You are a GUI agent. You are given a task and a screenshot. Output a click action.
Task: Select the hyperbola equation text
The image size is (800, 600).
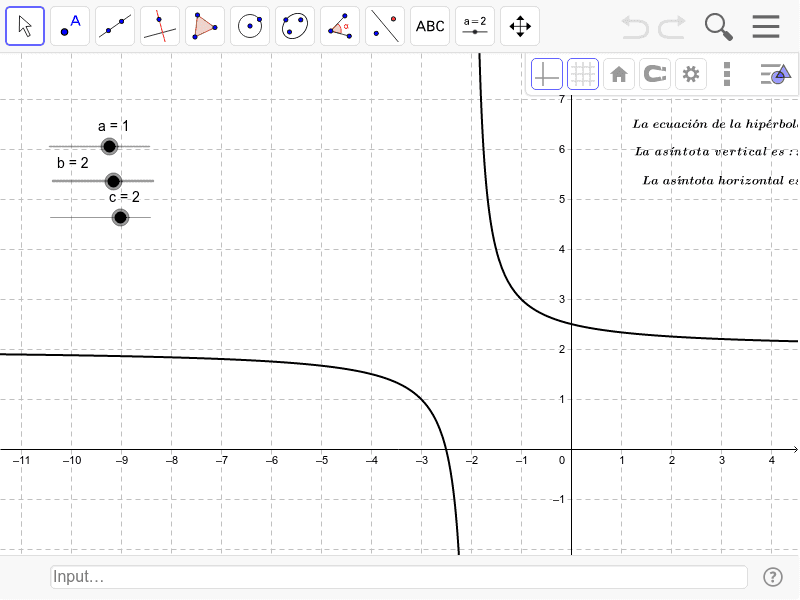click(x=714, y=124)
